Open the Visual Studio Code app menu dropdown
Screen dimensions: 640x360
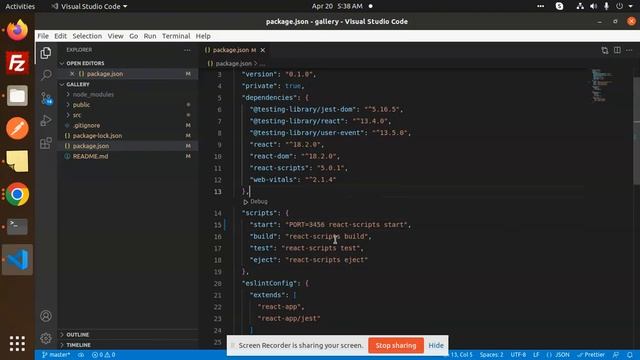click(x=89, y=6)
